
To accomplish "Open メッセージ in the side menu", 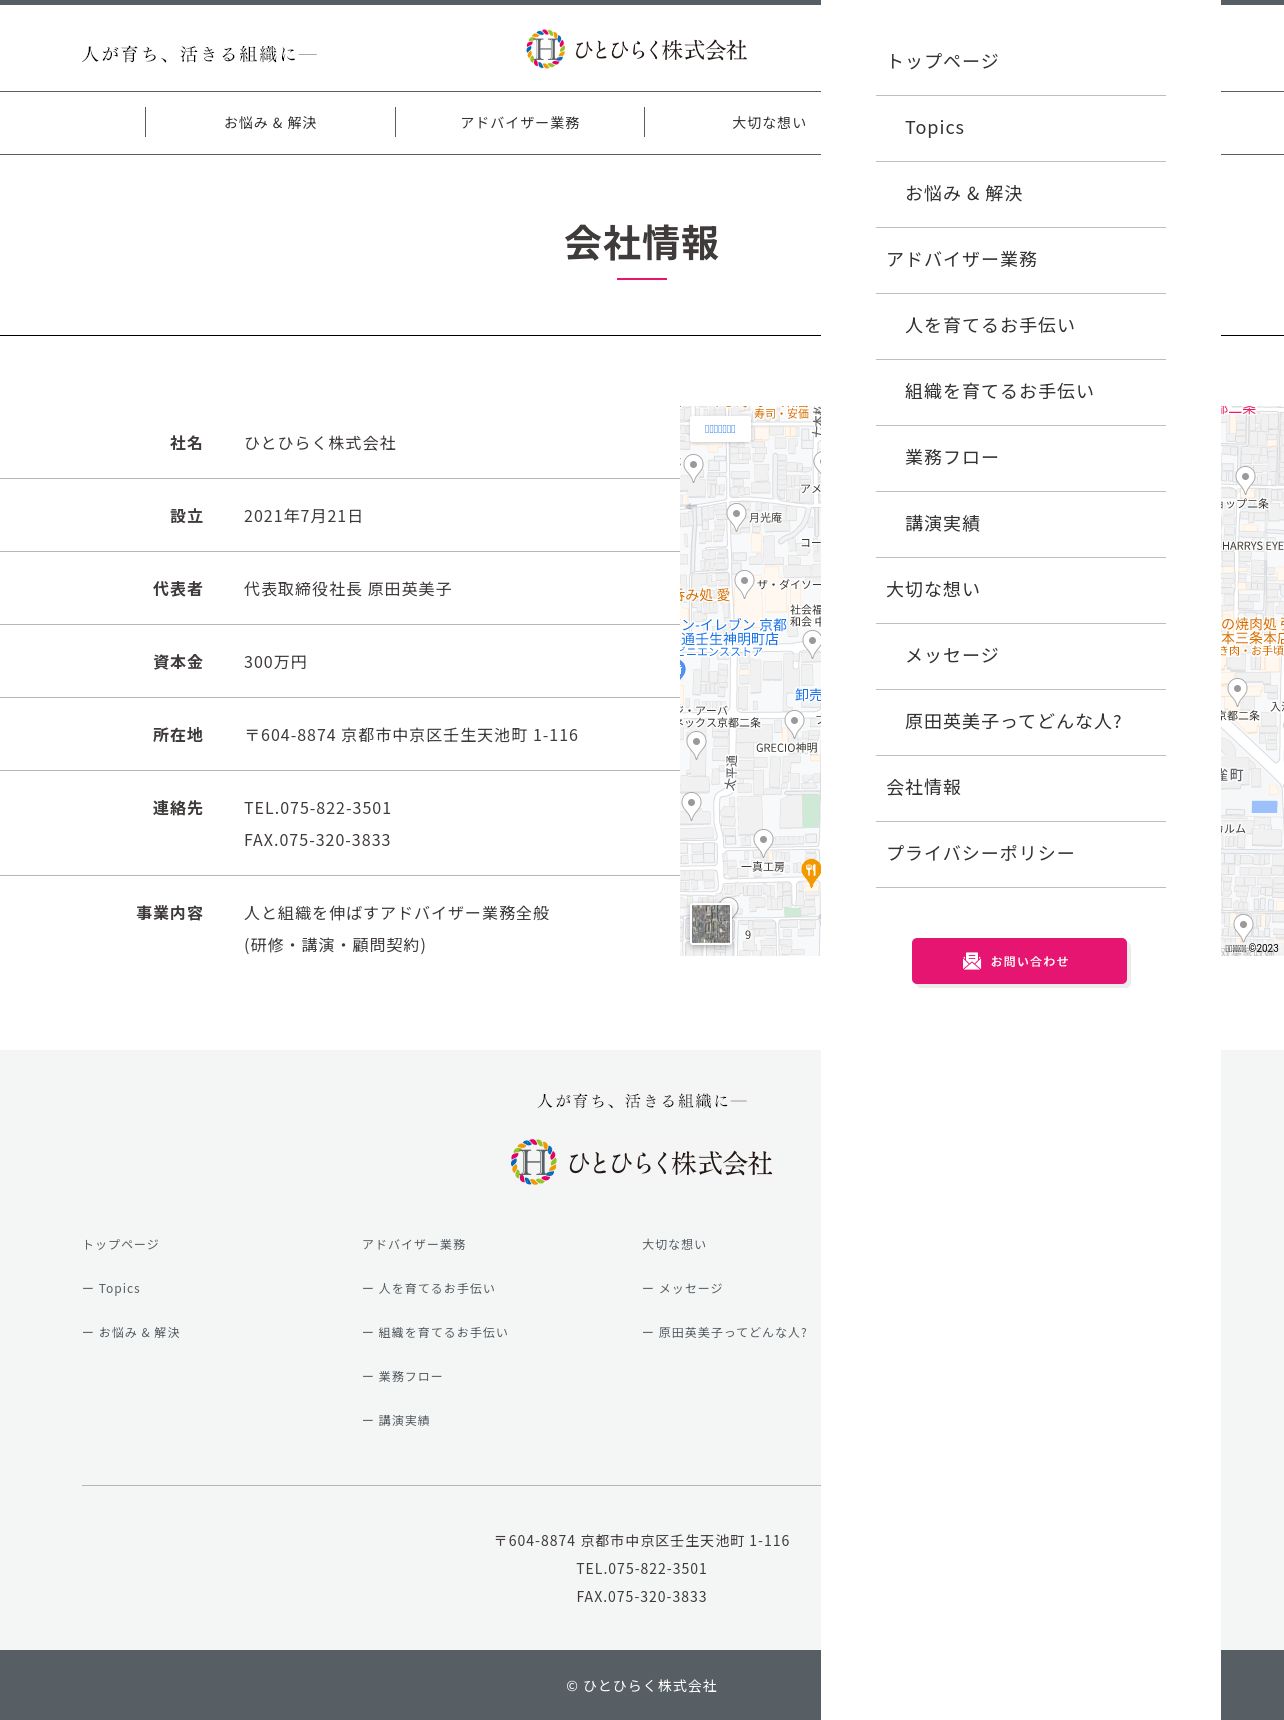I will pos(1021,656).
